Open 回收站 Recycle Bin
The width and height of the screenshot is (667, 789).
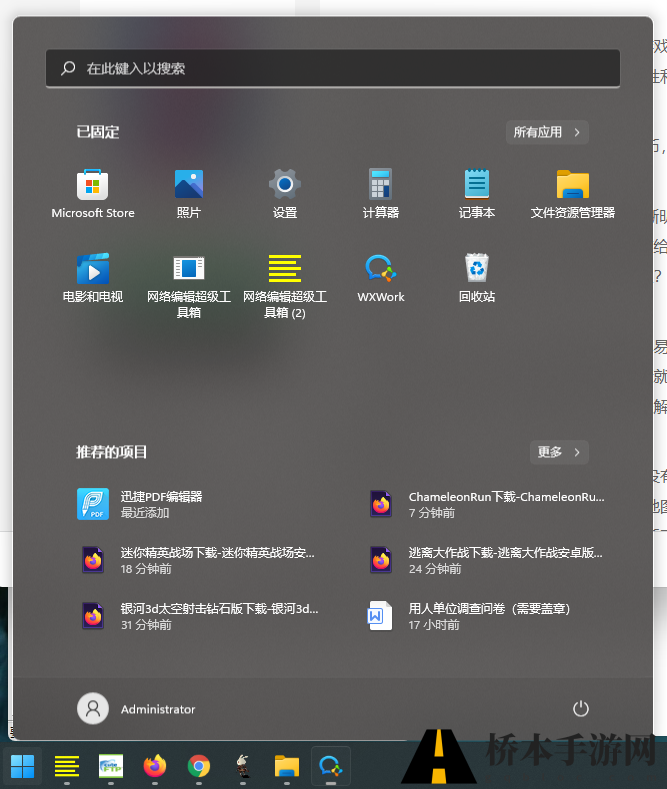(477, 278)
